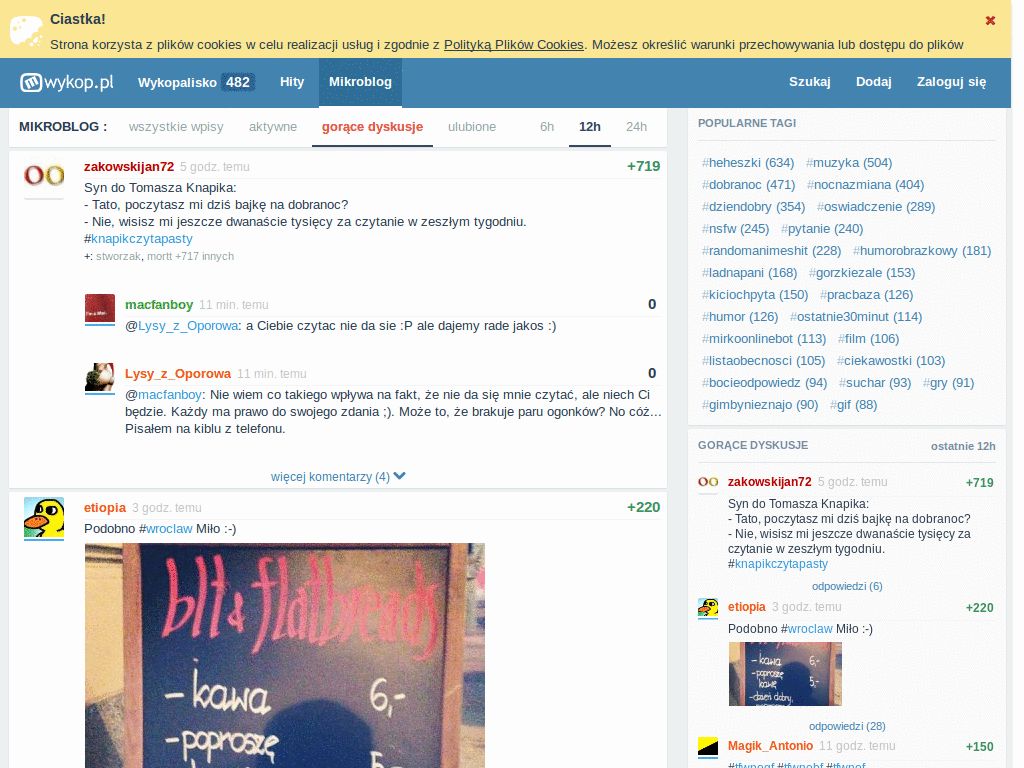
Task: Click etiopia's duck avatar in the main feed
Action: pos(44,517)
